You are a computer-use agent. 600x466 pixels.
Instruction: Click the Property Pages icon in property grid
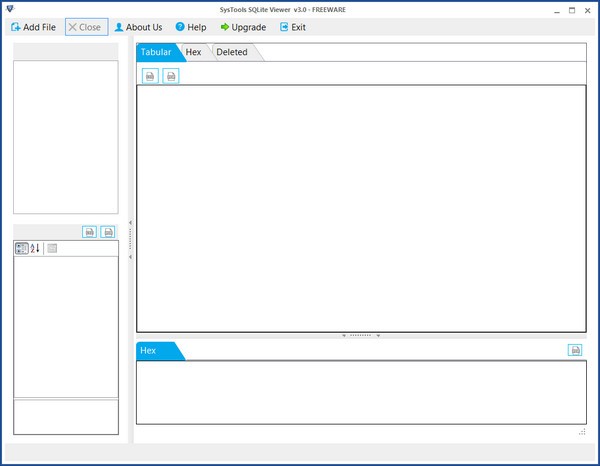[52, 248]
